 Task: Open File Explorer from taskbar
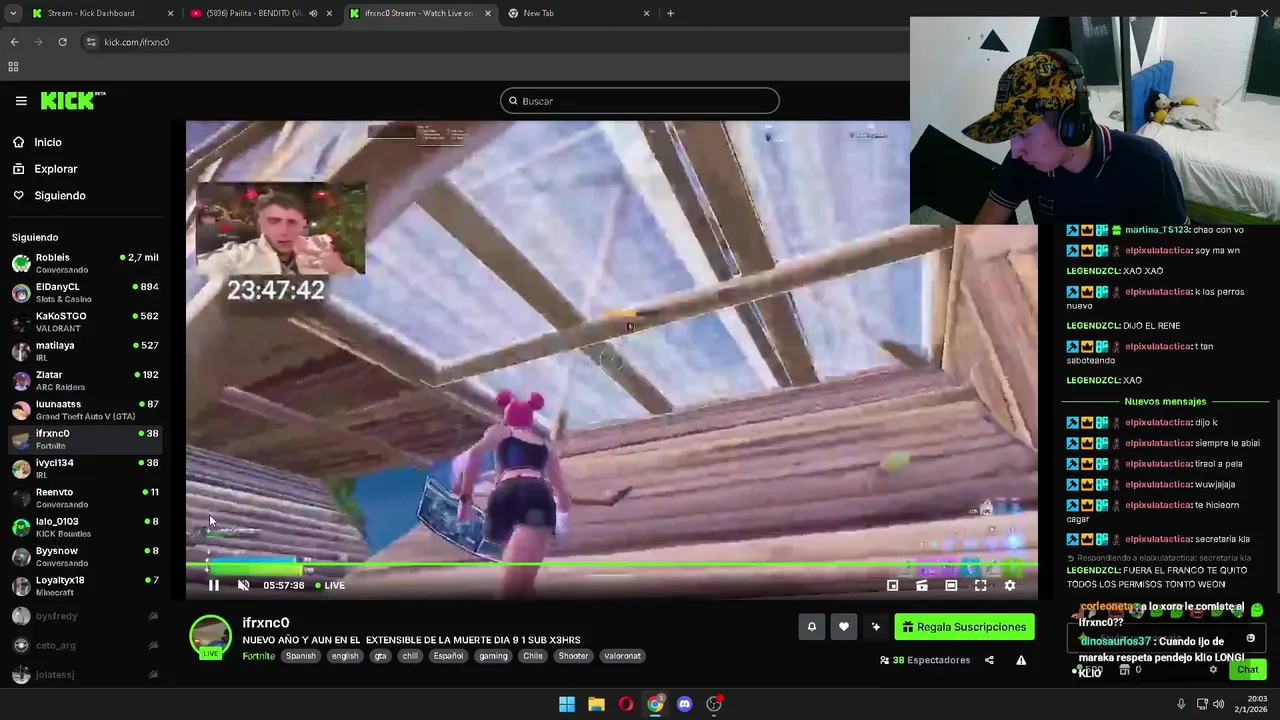point(596,704)
